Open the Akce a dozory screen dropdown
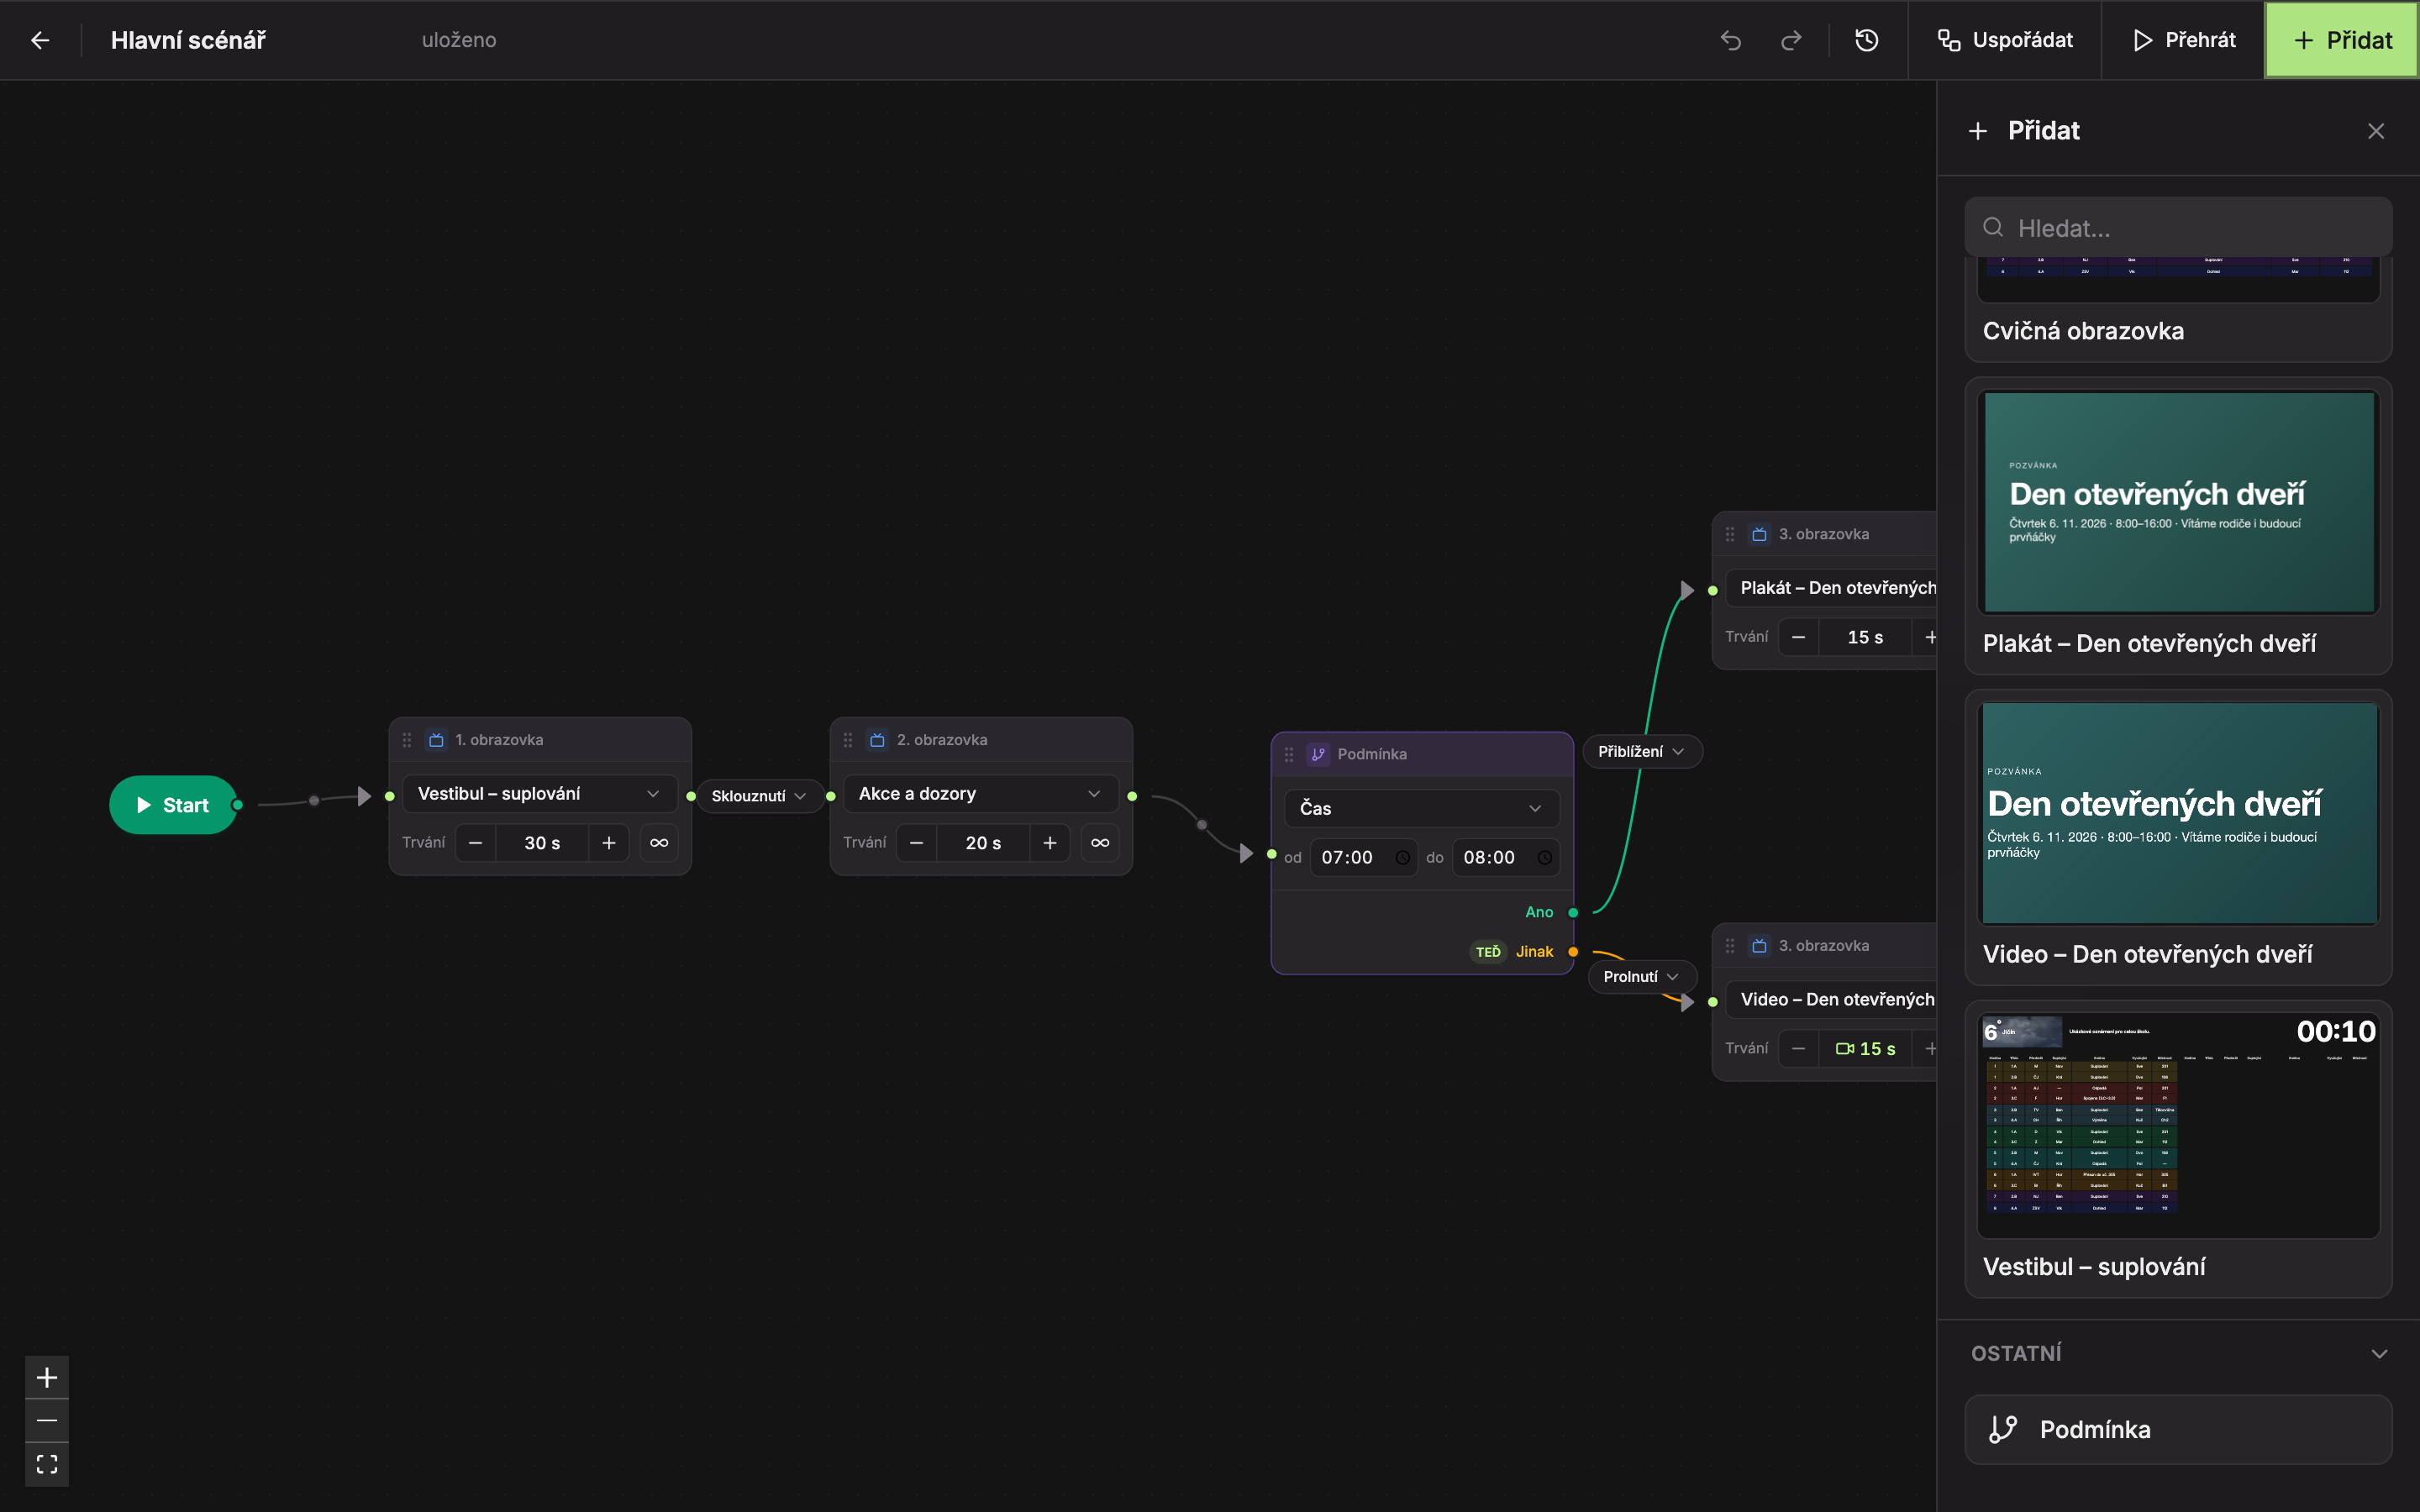 981,794
